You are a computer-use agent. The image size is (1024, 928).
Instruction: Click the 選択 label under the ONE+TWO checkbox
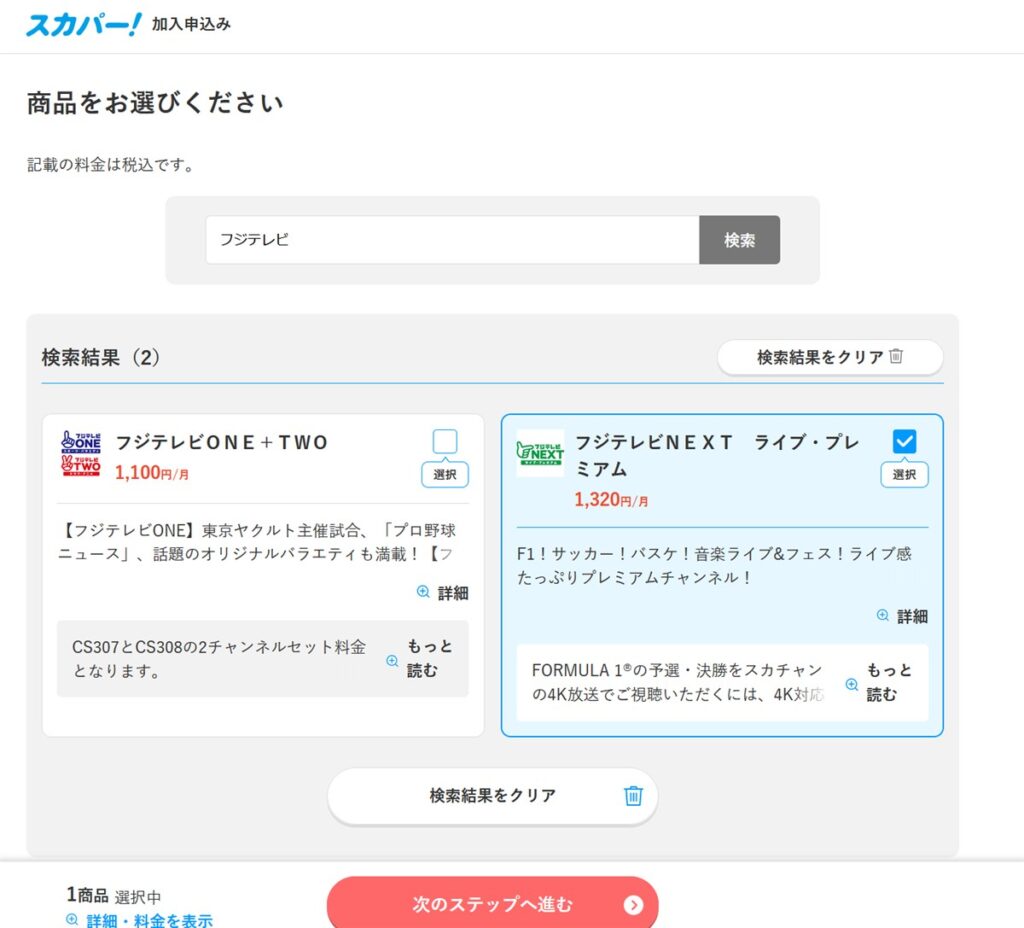[x=445, y=475]
